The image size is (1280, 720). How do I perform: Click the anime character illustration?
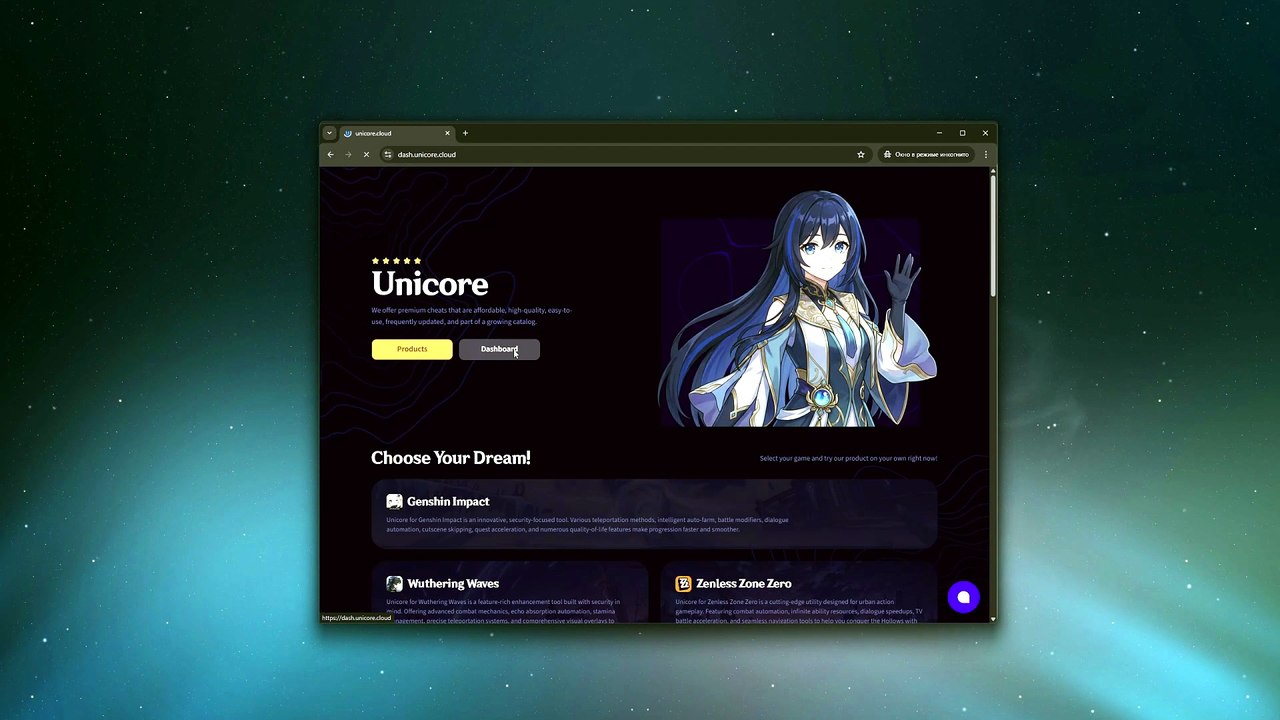[797, 308]
